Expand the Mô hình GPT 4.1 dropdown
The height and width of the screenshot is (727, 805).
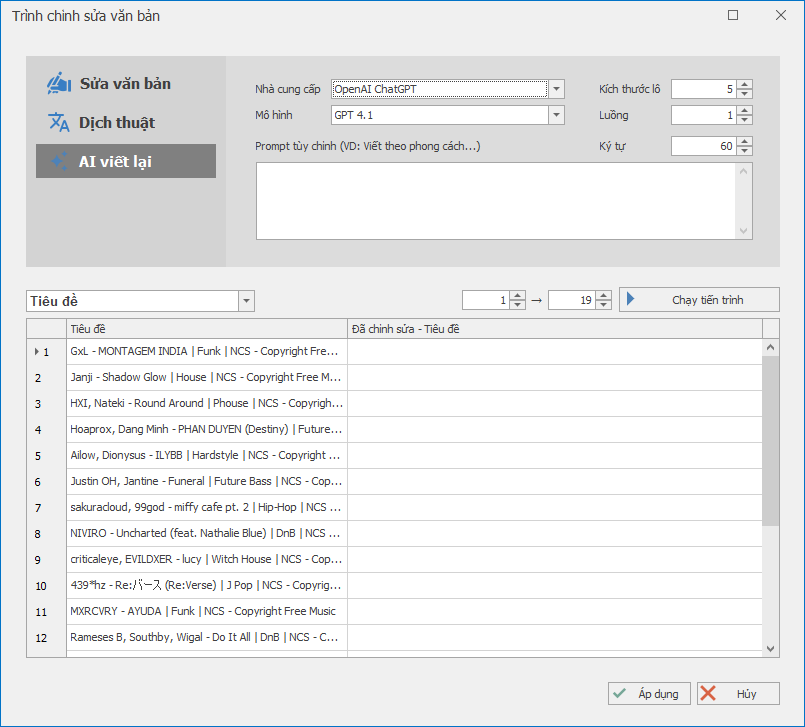point(557,115)
